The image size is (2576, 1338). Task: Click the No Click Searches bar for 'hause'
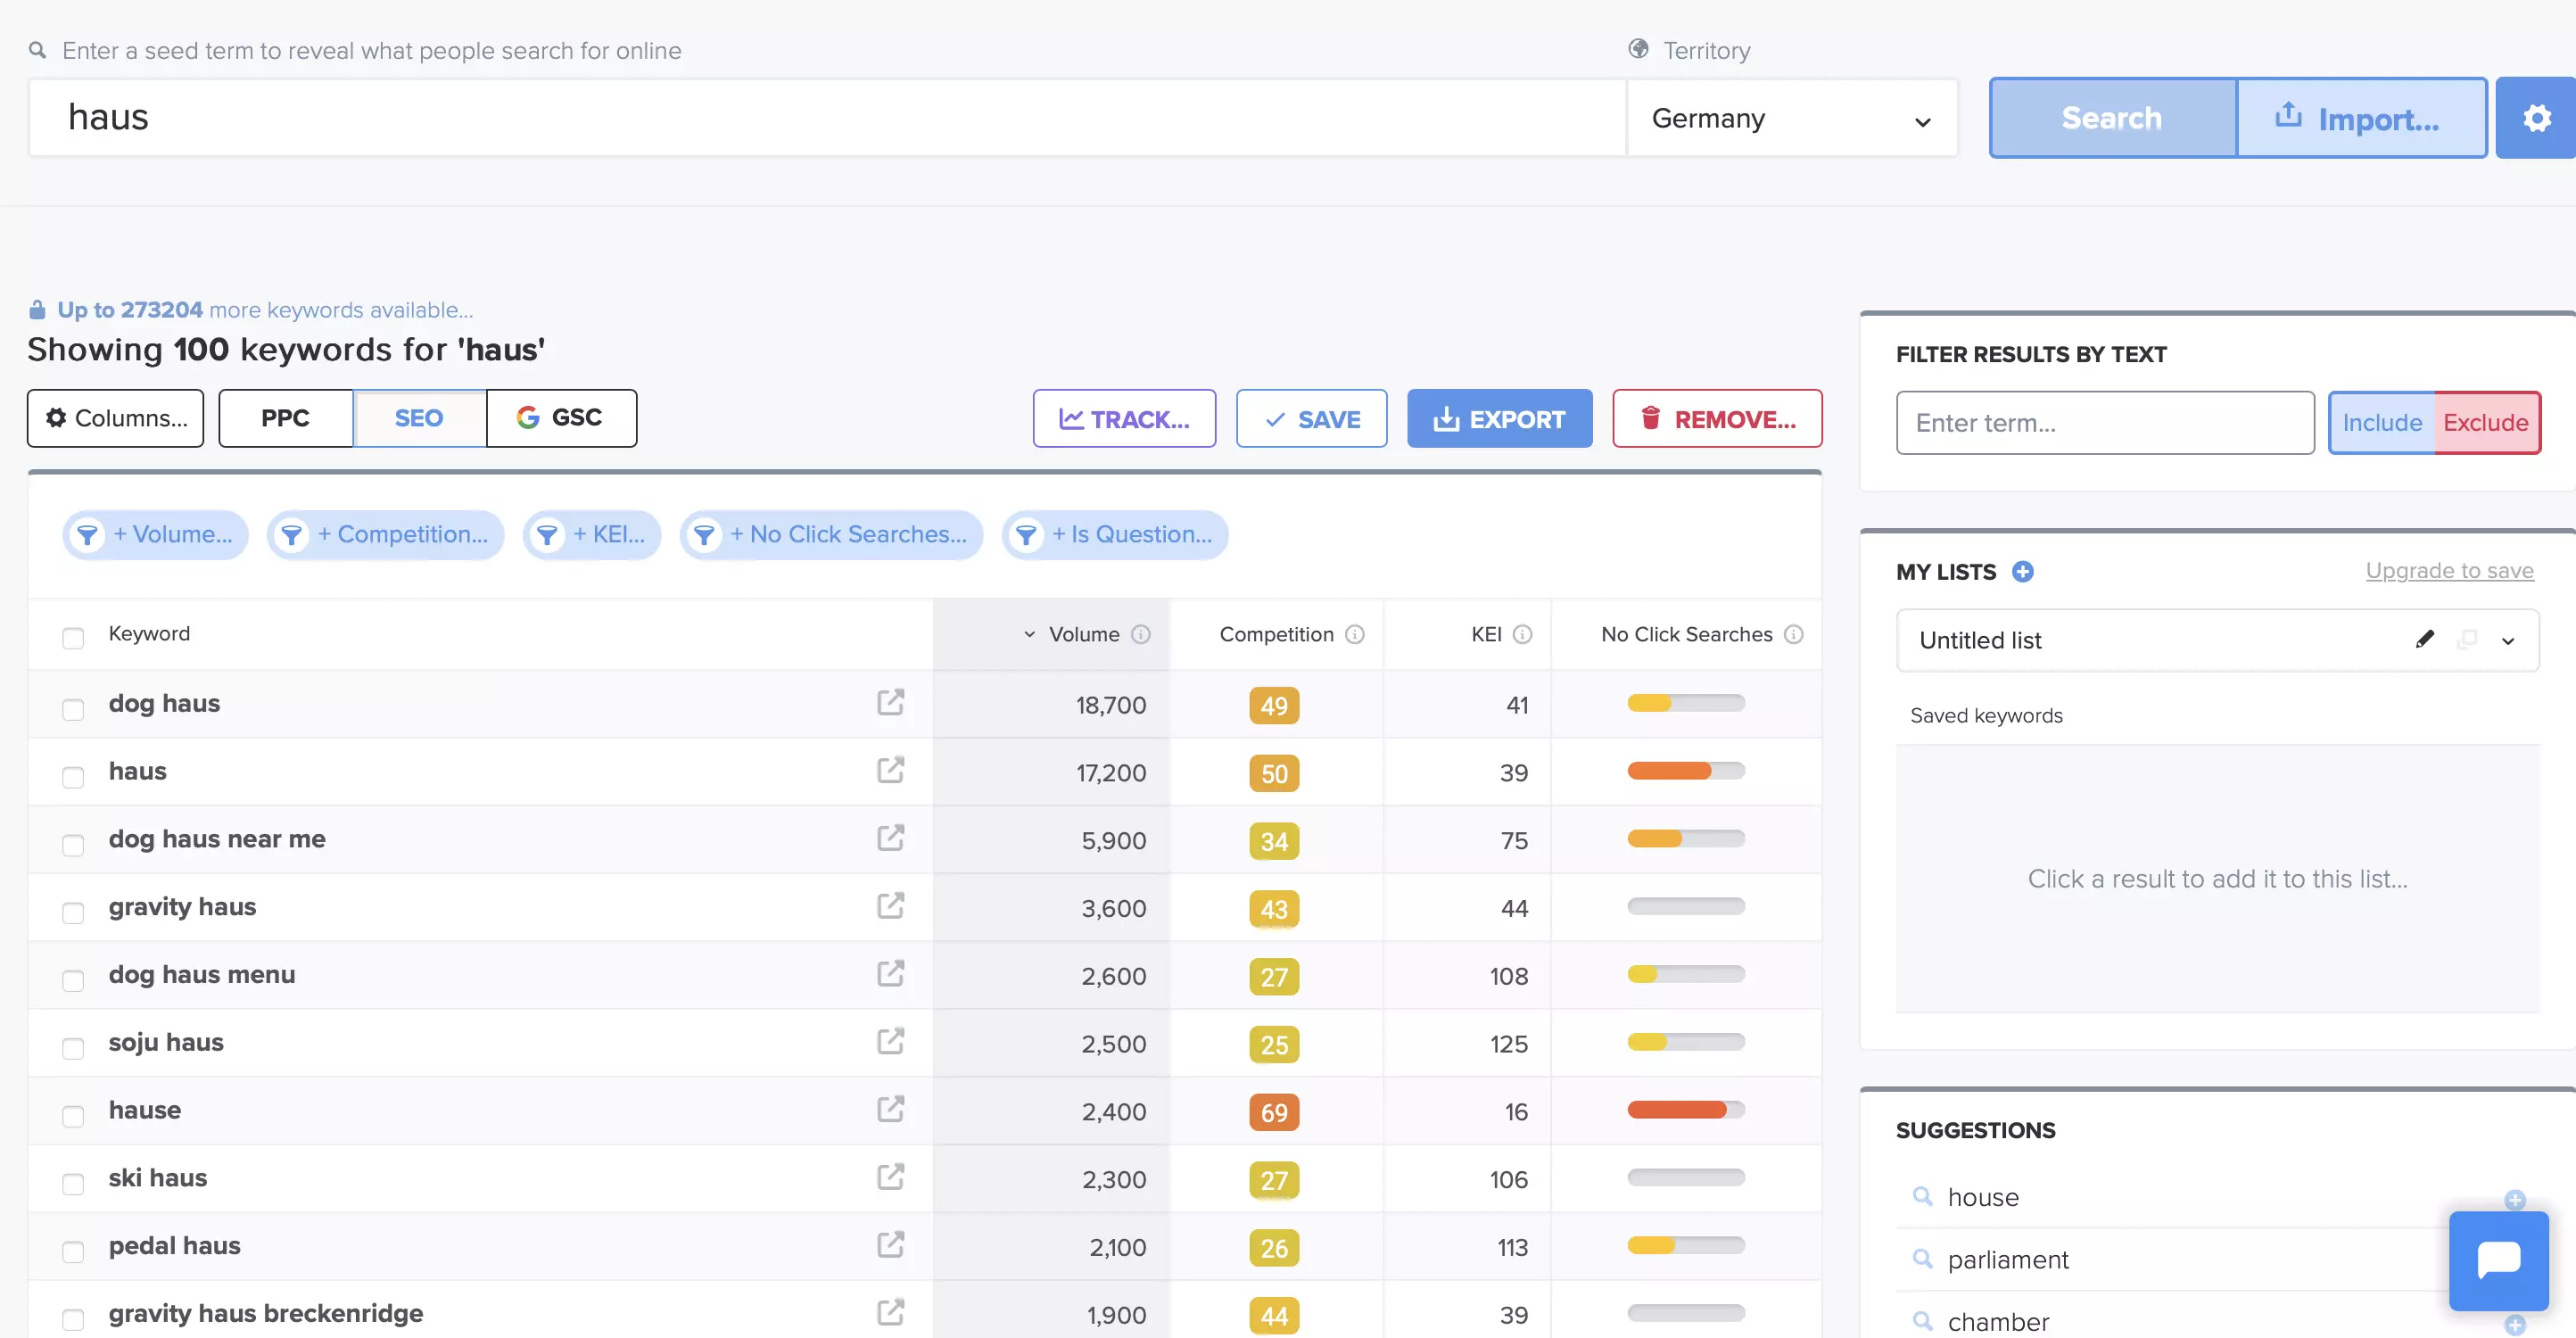1684,1110
